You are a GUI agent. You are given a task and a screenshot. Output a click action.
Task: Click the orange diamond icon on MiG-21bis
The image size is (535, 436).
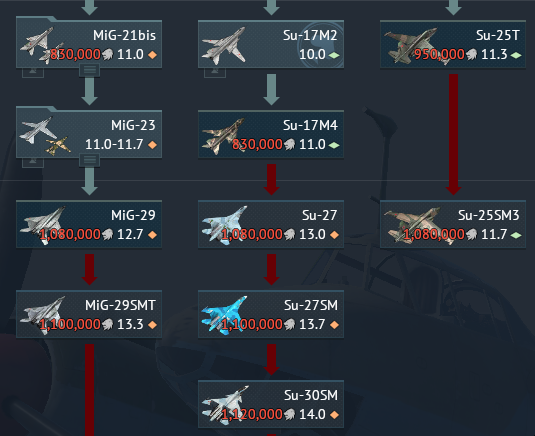pos(153,55)
